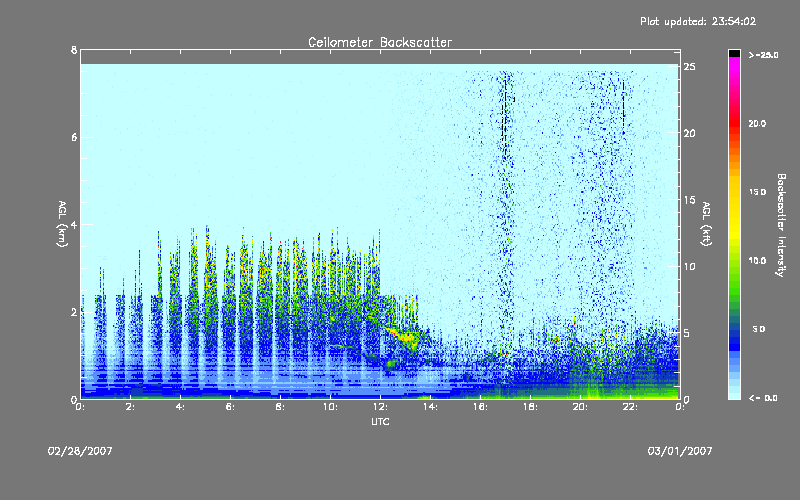Image resolution: width=800 pixels, height=500 pixels.
Task: Click the "8" tick on the km axis
Action: 74,50
